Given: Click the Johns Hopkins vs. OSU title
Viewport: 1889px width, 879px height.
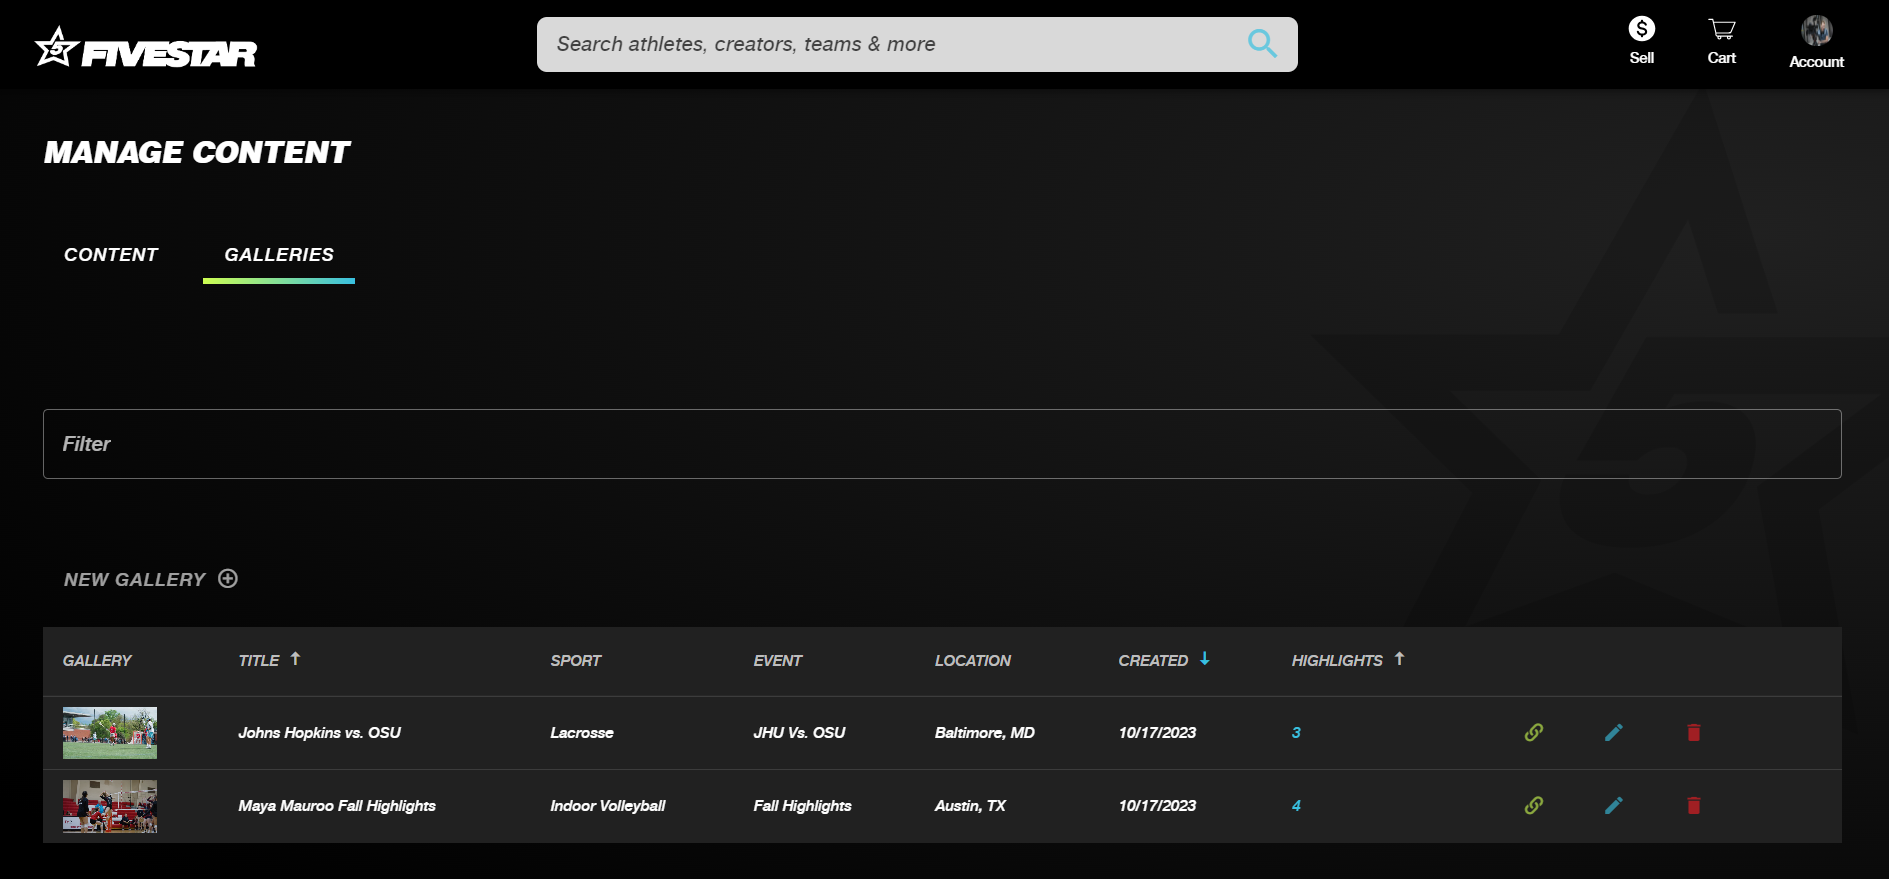Looking at the screenshot, I should (x=319, y=733).
